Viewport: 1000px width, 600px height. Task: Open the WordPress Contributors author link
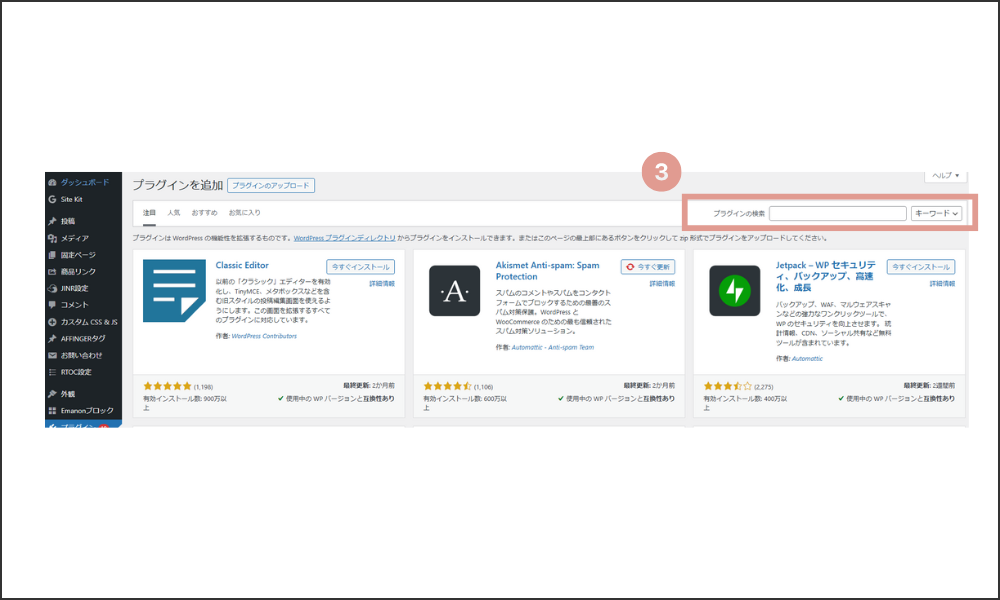coord(264,336)
